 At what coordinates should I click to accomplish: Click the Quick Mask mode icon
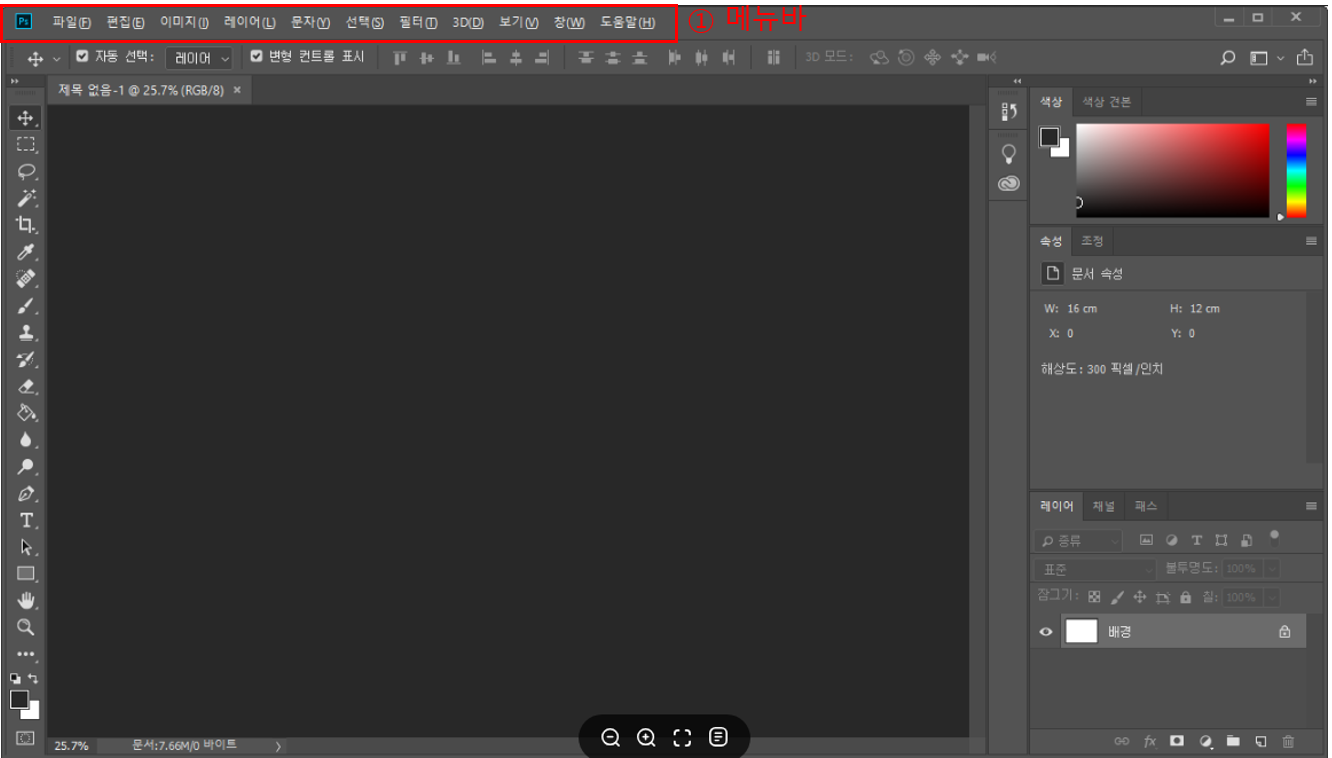pos(25,738)
